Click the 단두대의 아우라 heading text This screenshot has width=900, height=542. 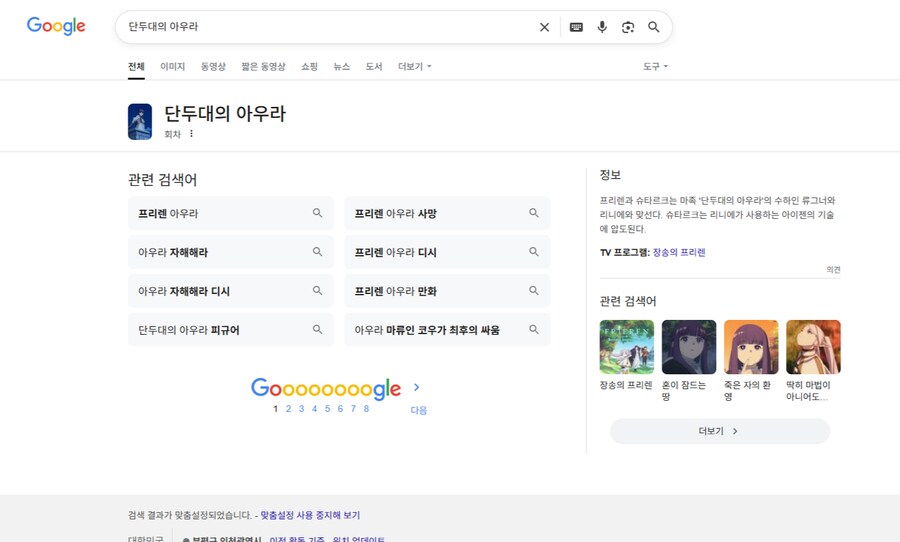tap(225, 114)
